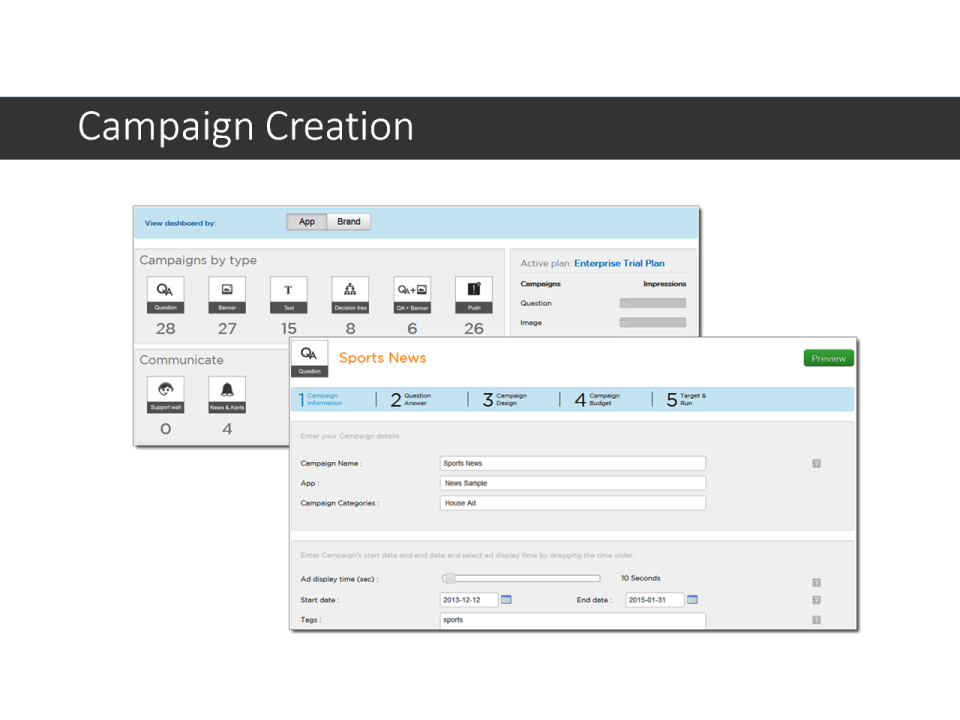The image size is (960, 720).
Task: Open the Start date calendar picker
Action: pos(506,599)
